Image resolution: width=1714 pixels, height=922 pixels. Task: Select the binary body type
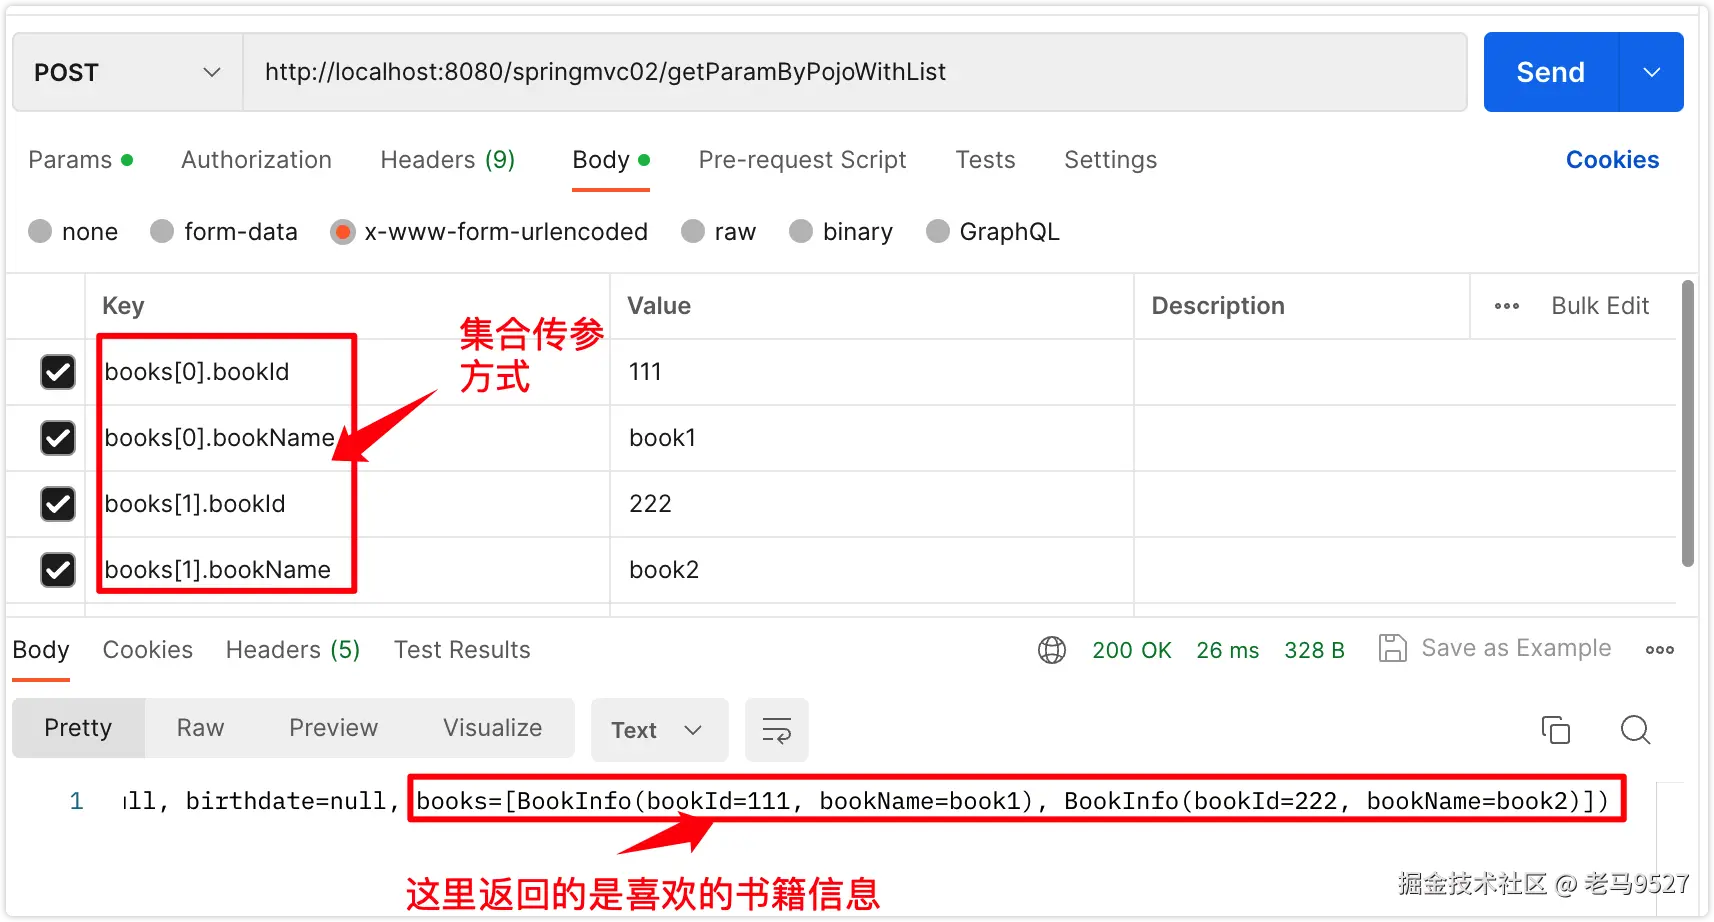pyautogui.click(x=801, y=232)
